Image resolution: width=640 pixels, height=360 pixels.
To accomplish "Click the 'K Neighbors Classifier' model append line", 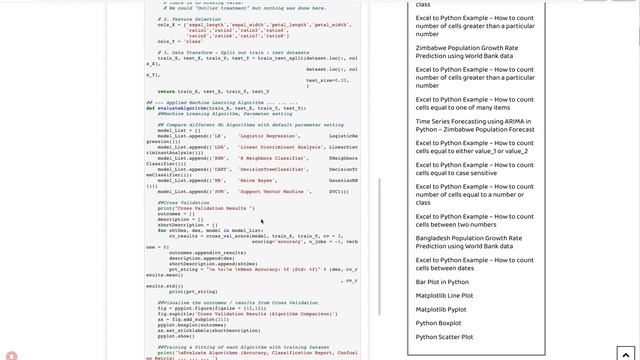I will [258, 158].
